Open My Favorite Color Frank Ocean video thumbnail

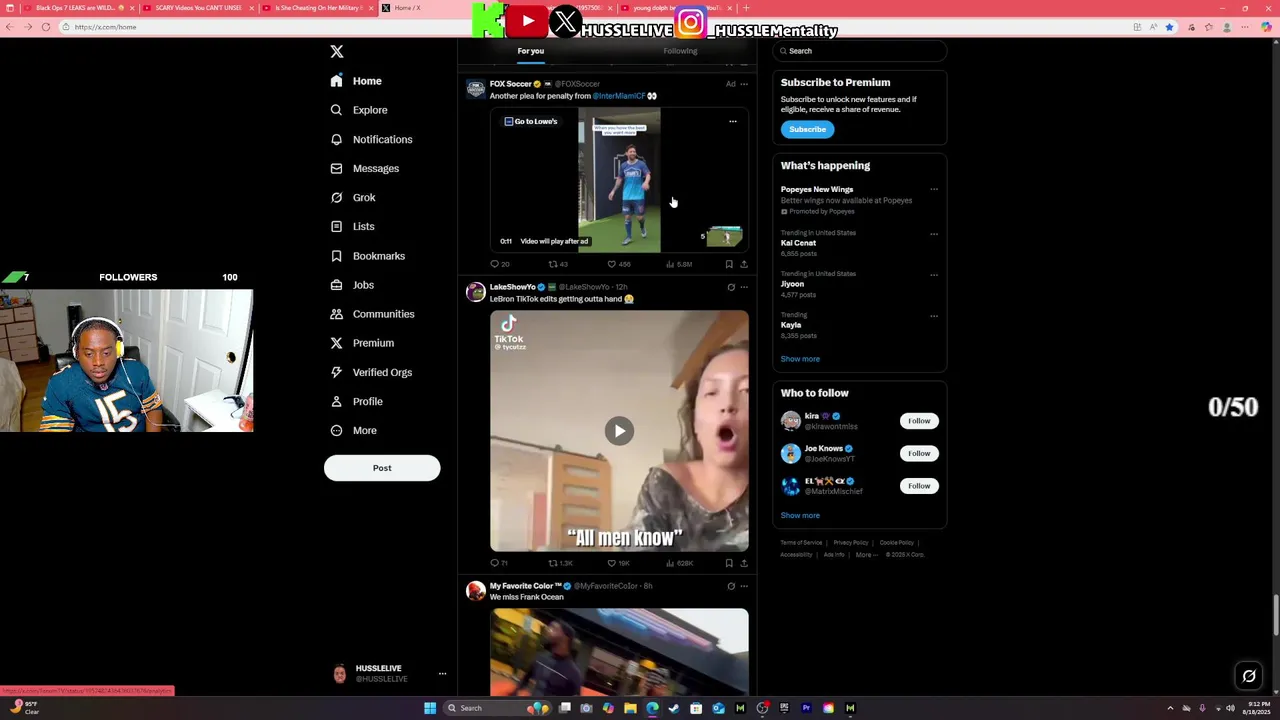tap(619, 651)
